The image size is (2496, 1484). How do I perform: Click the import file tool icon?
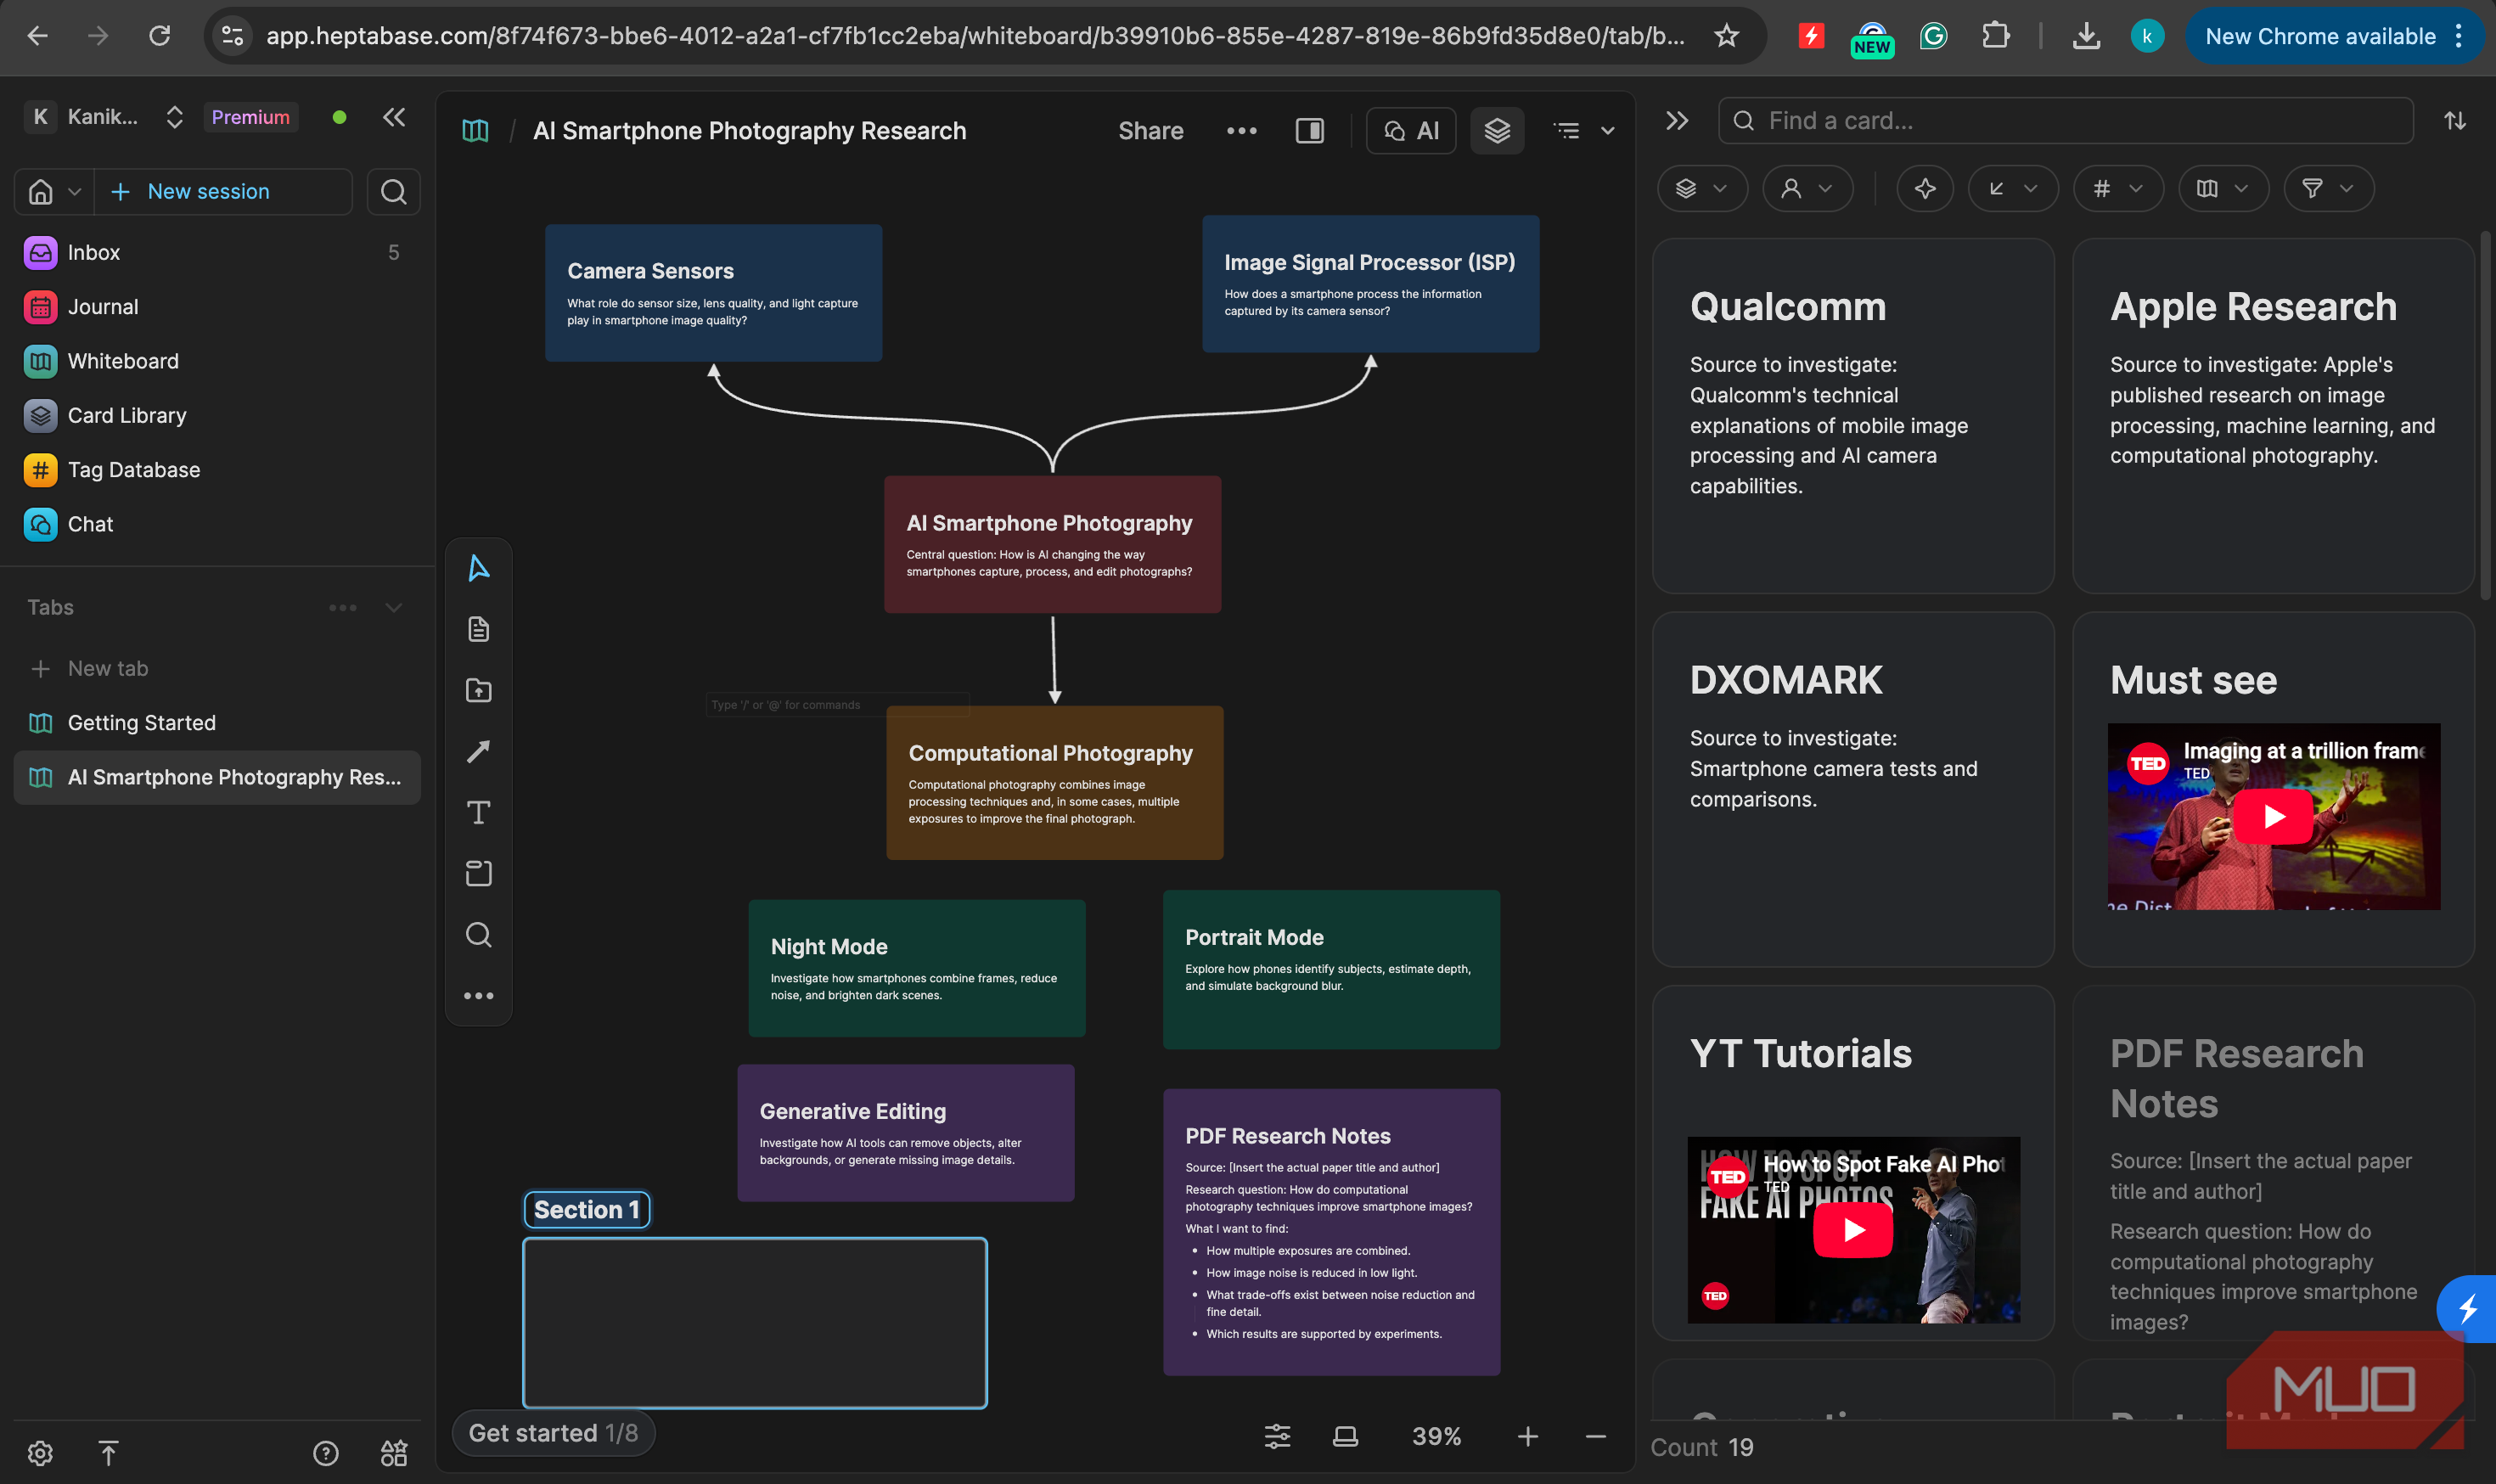478,690
